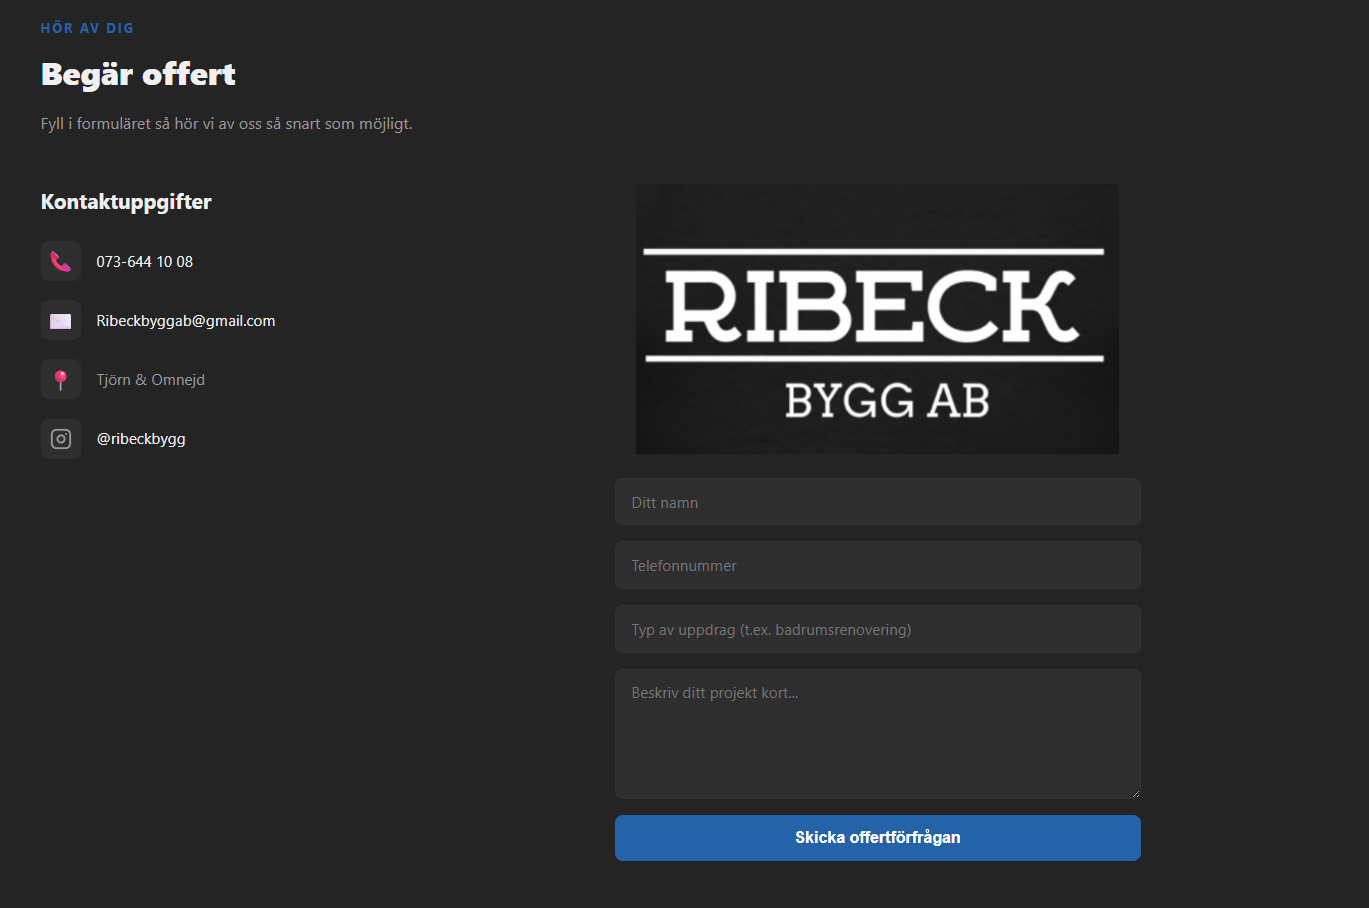Click the envelope email icon
The width and height of the screenshot is (1369, 908).
[x=61, y=321]
